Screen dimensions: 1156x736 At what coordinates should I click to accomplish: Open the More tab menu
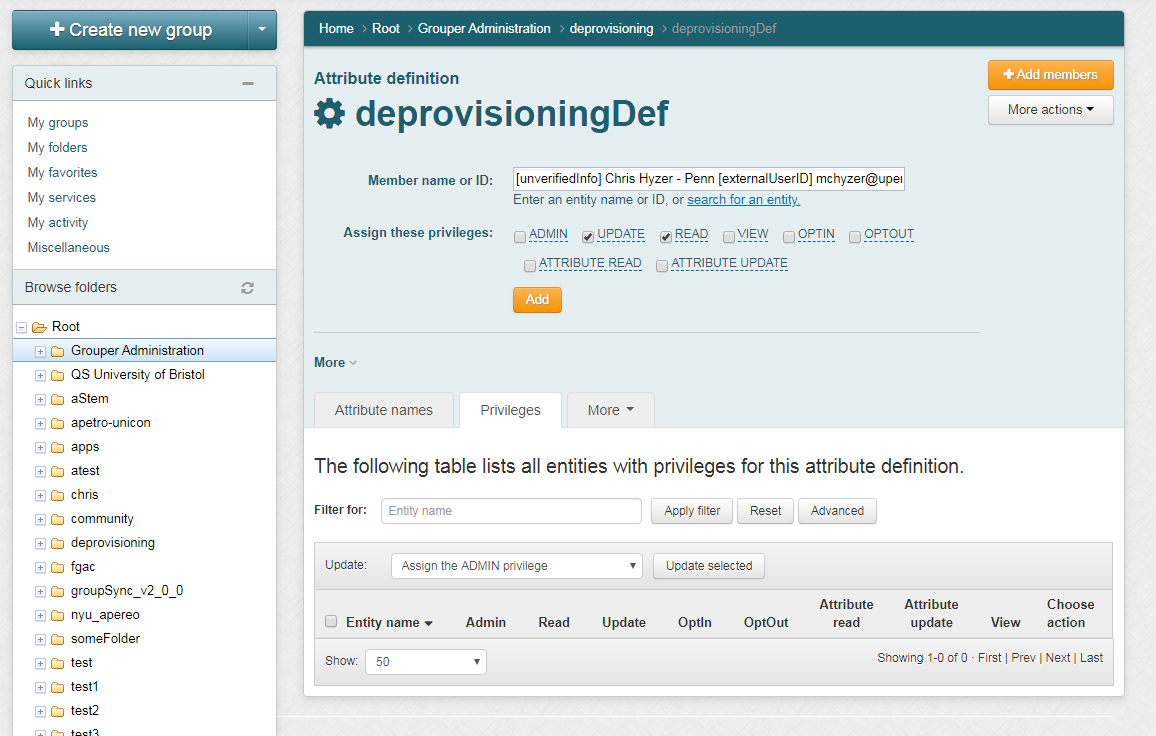tap(610, 410)
